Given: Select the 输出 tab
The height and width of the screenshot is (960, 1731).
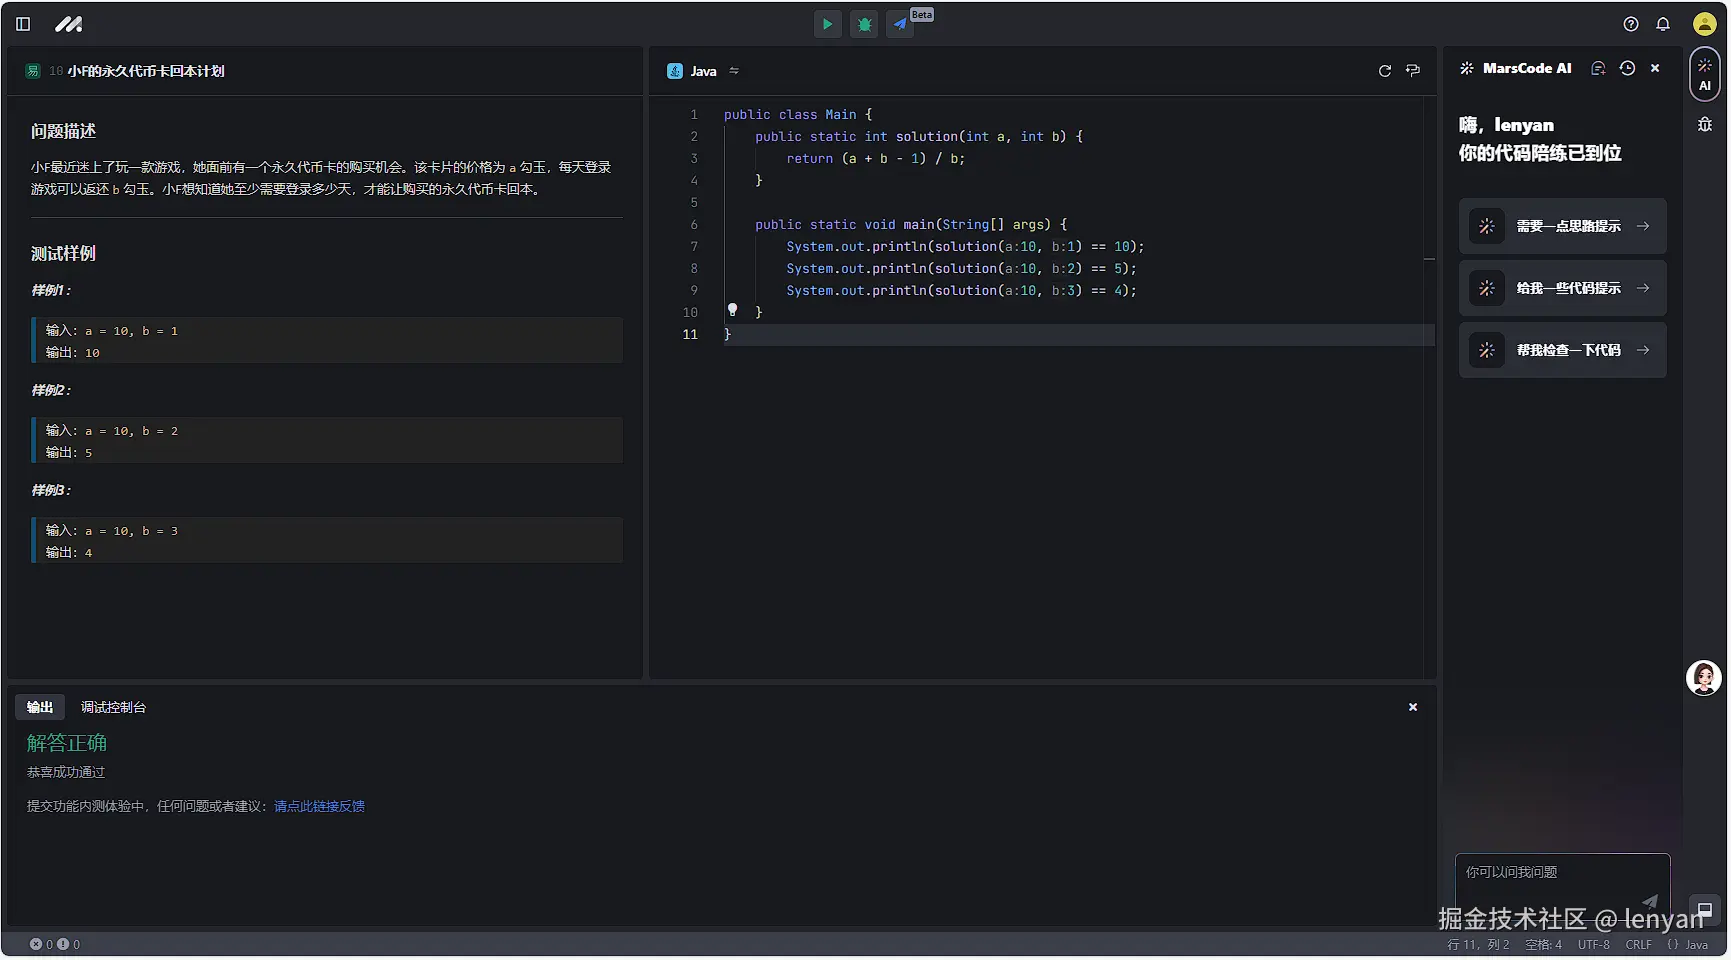Looking at the screenshot, I should click(x=40, y=707).
